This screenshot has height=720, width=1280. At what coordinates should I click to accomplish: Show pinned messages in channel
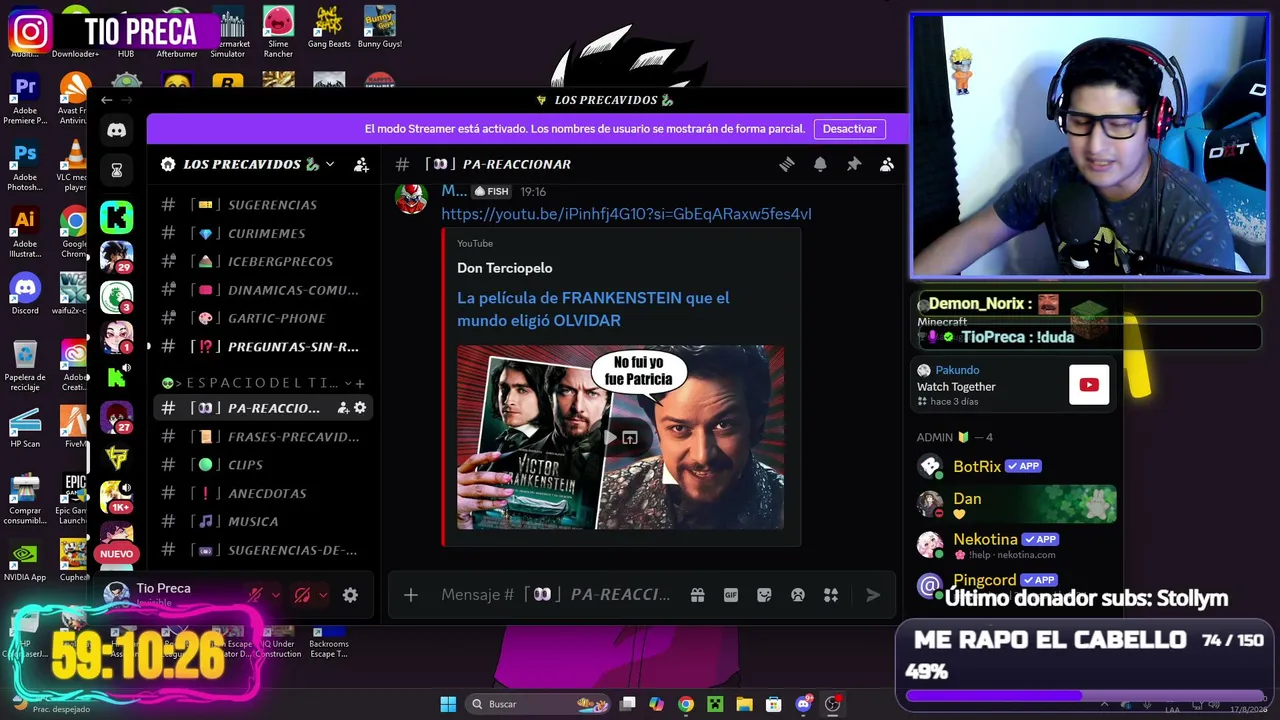pos(853,164)
